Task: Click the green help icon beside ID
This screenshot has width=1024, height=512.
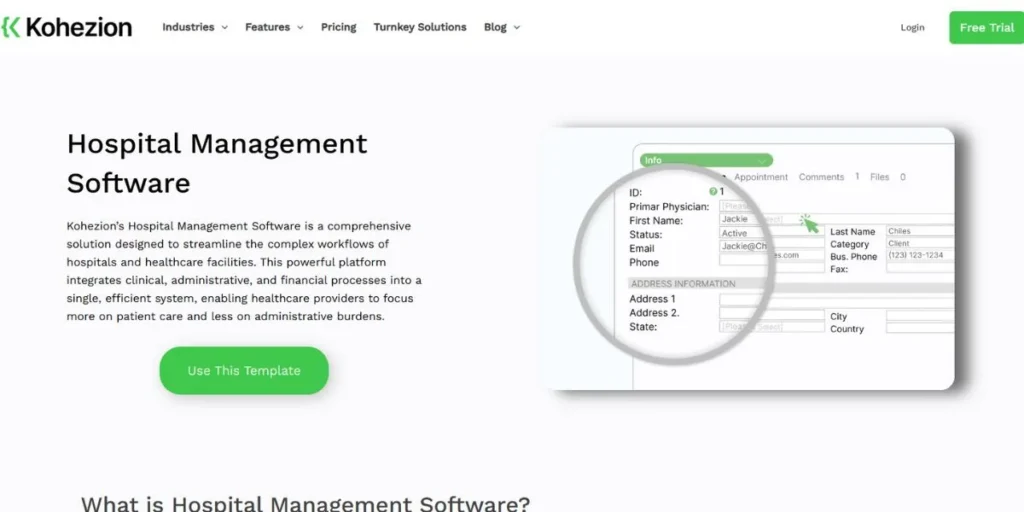Action: coord(713,192)
